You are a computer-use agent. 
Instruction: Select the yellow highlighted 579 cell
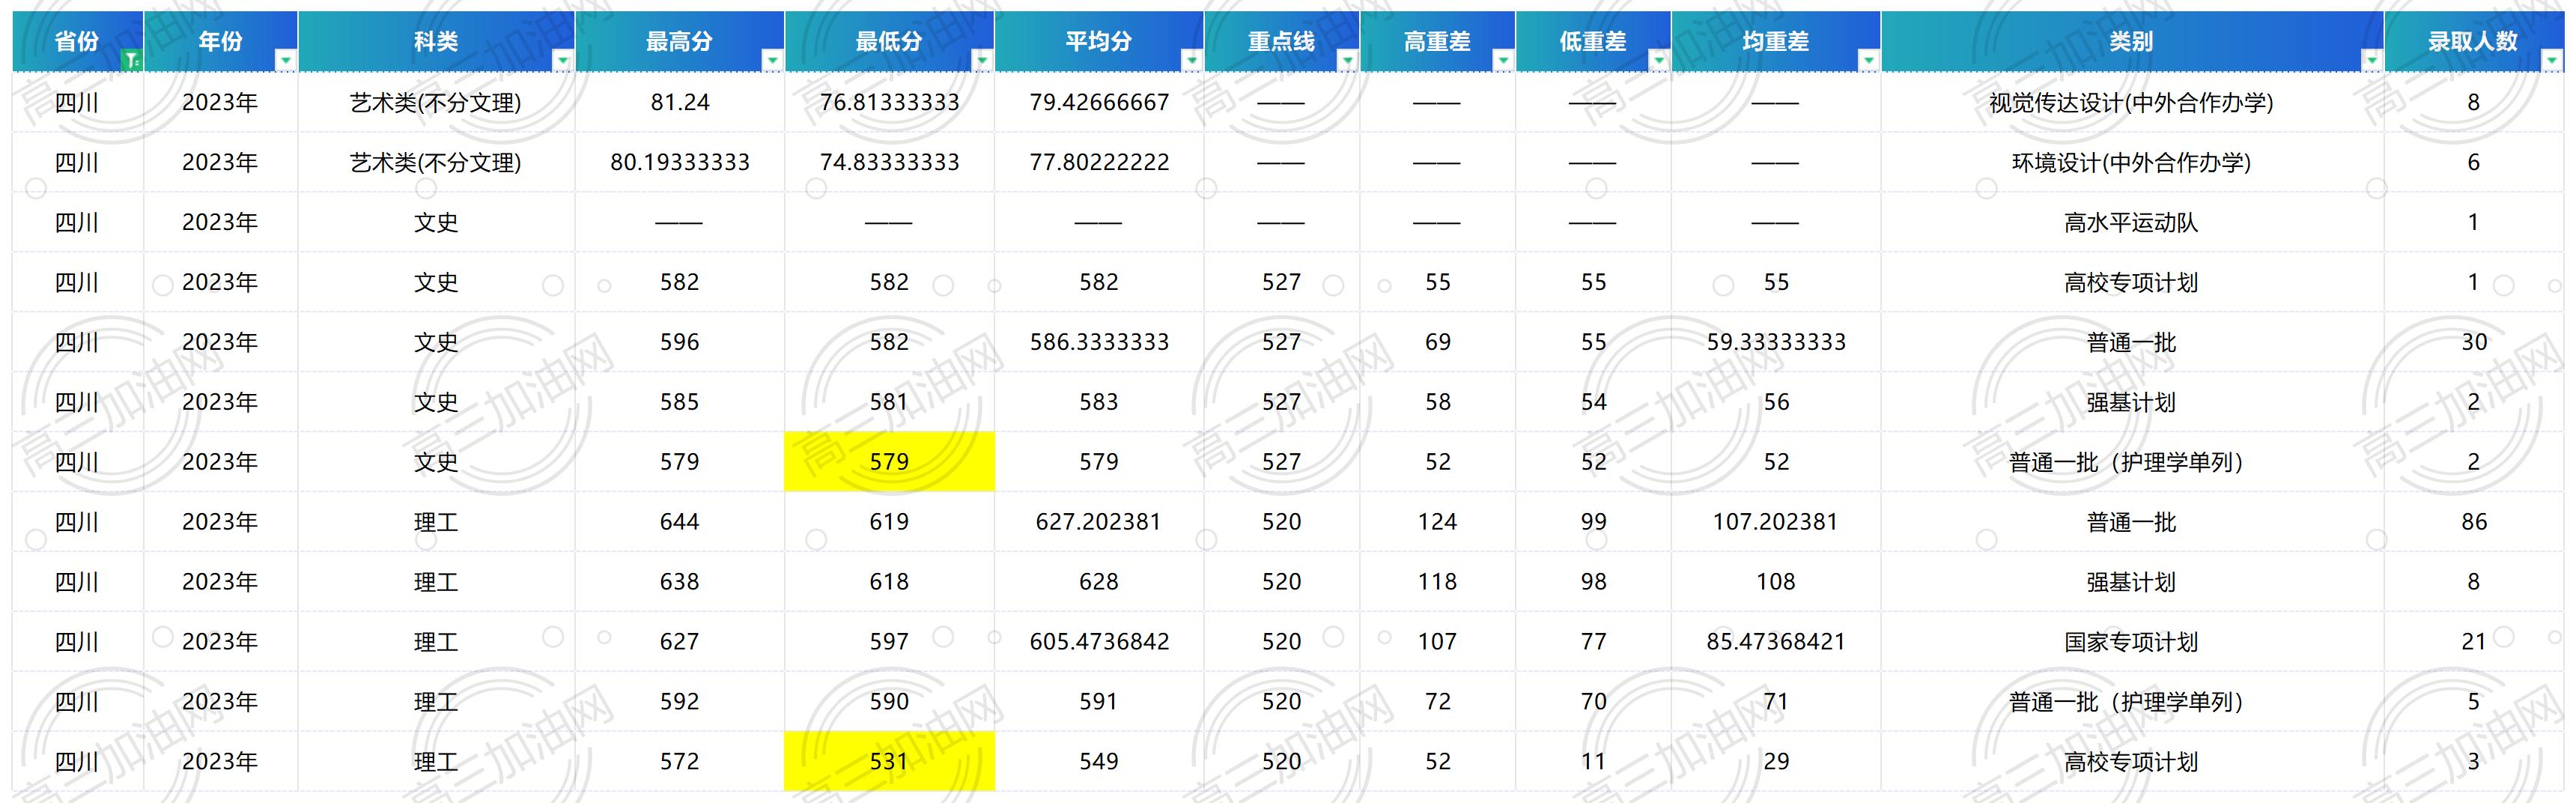(x=889, y=462)
